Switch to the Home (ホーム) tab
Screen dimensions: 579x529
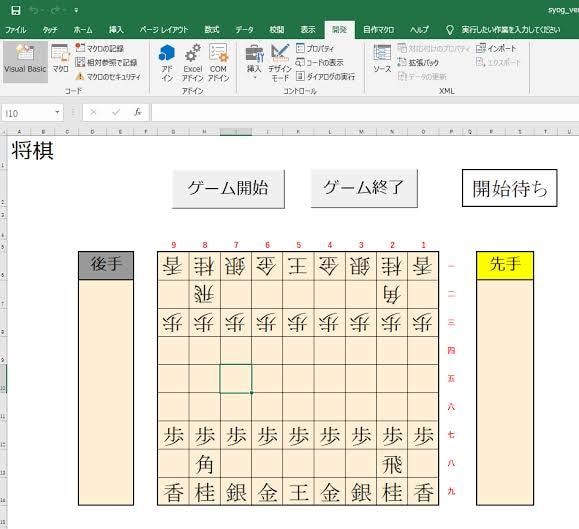[x=83, y=30]
